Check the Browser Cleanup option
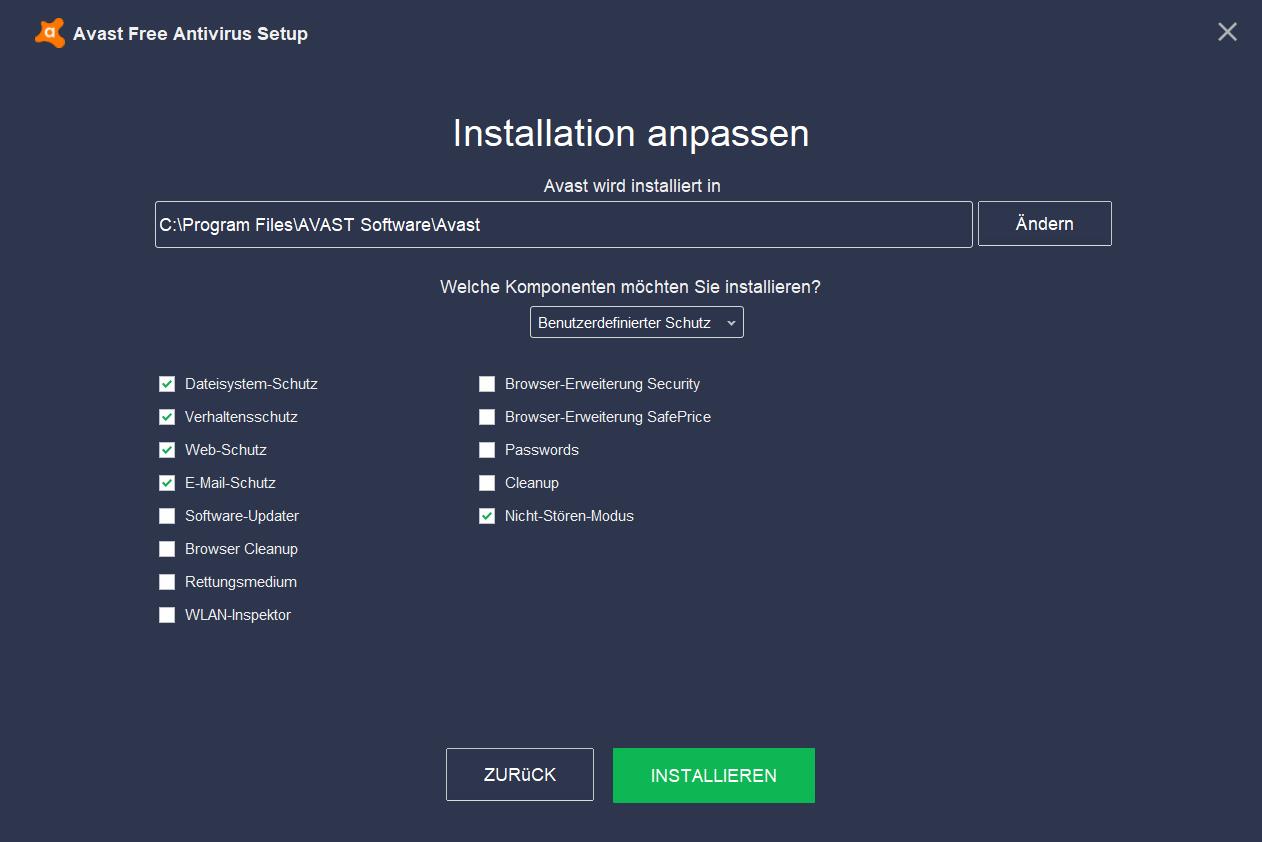 point(167,549)
